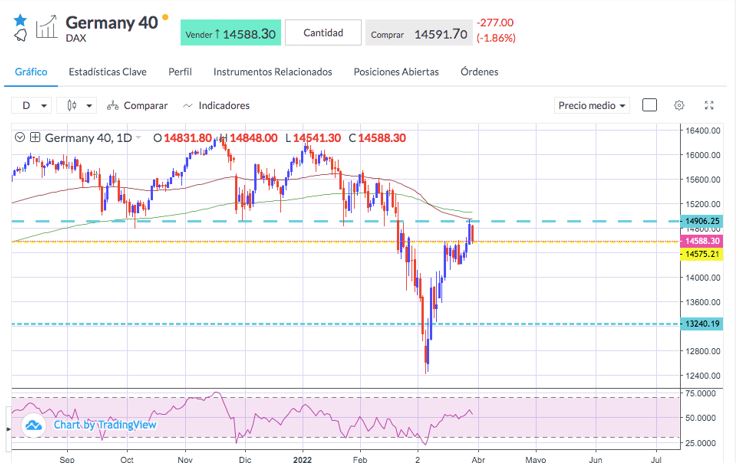The height and width of the screenshot is (468, 739).
Task: Click the 16000.00 price axis label
Action: 703,155
